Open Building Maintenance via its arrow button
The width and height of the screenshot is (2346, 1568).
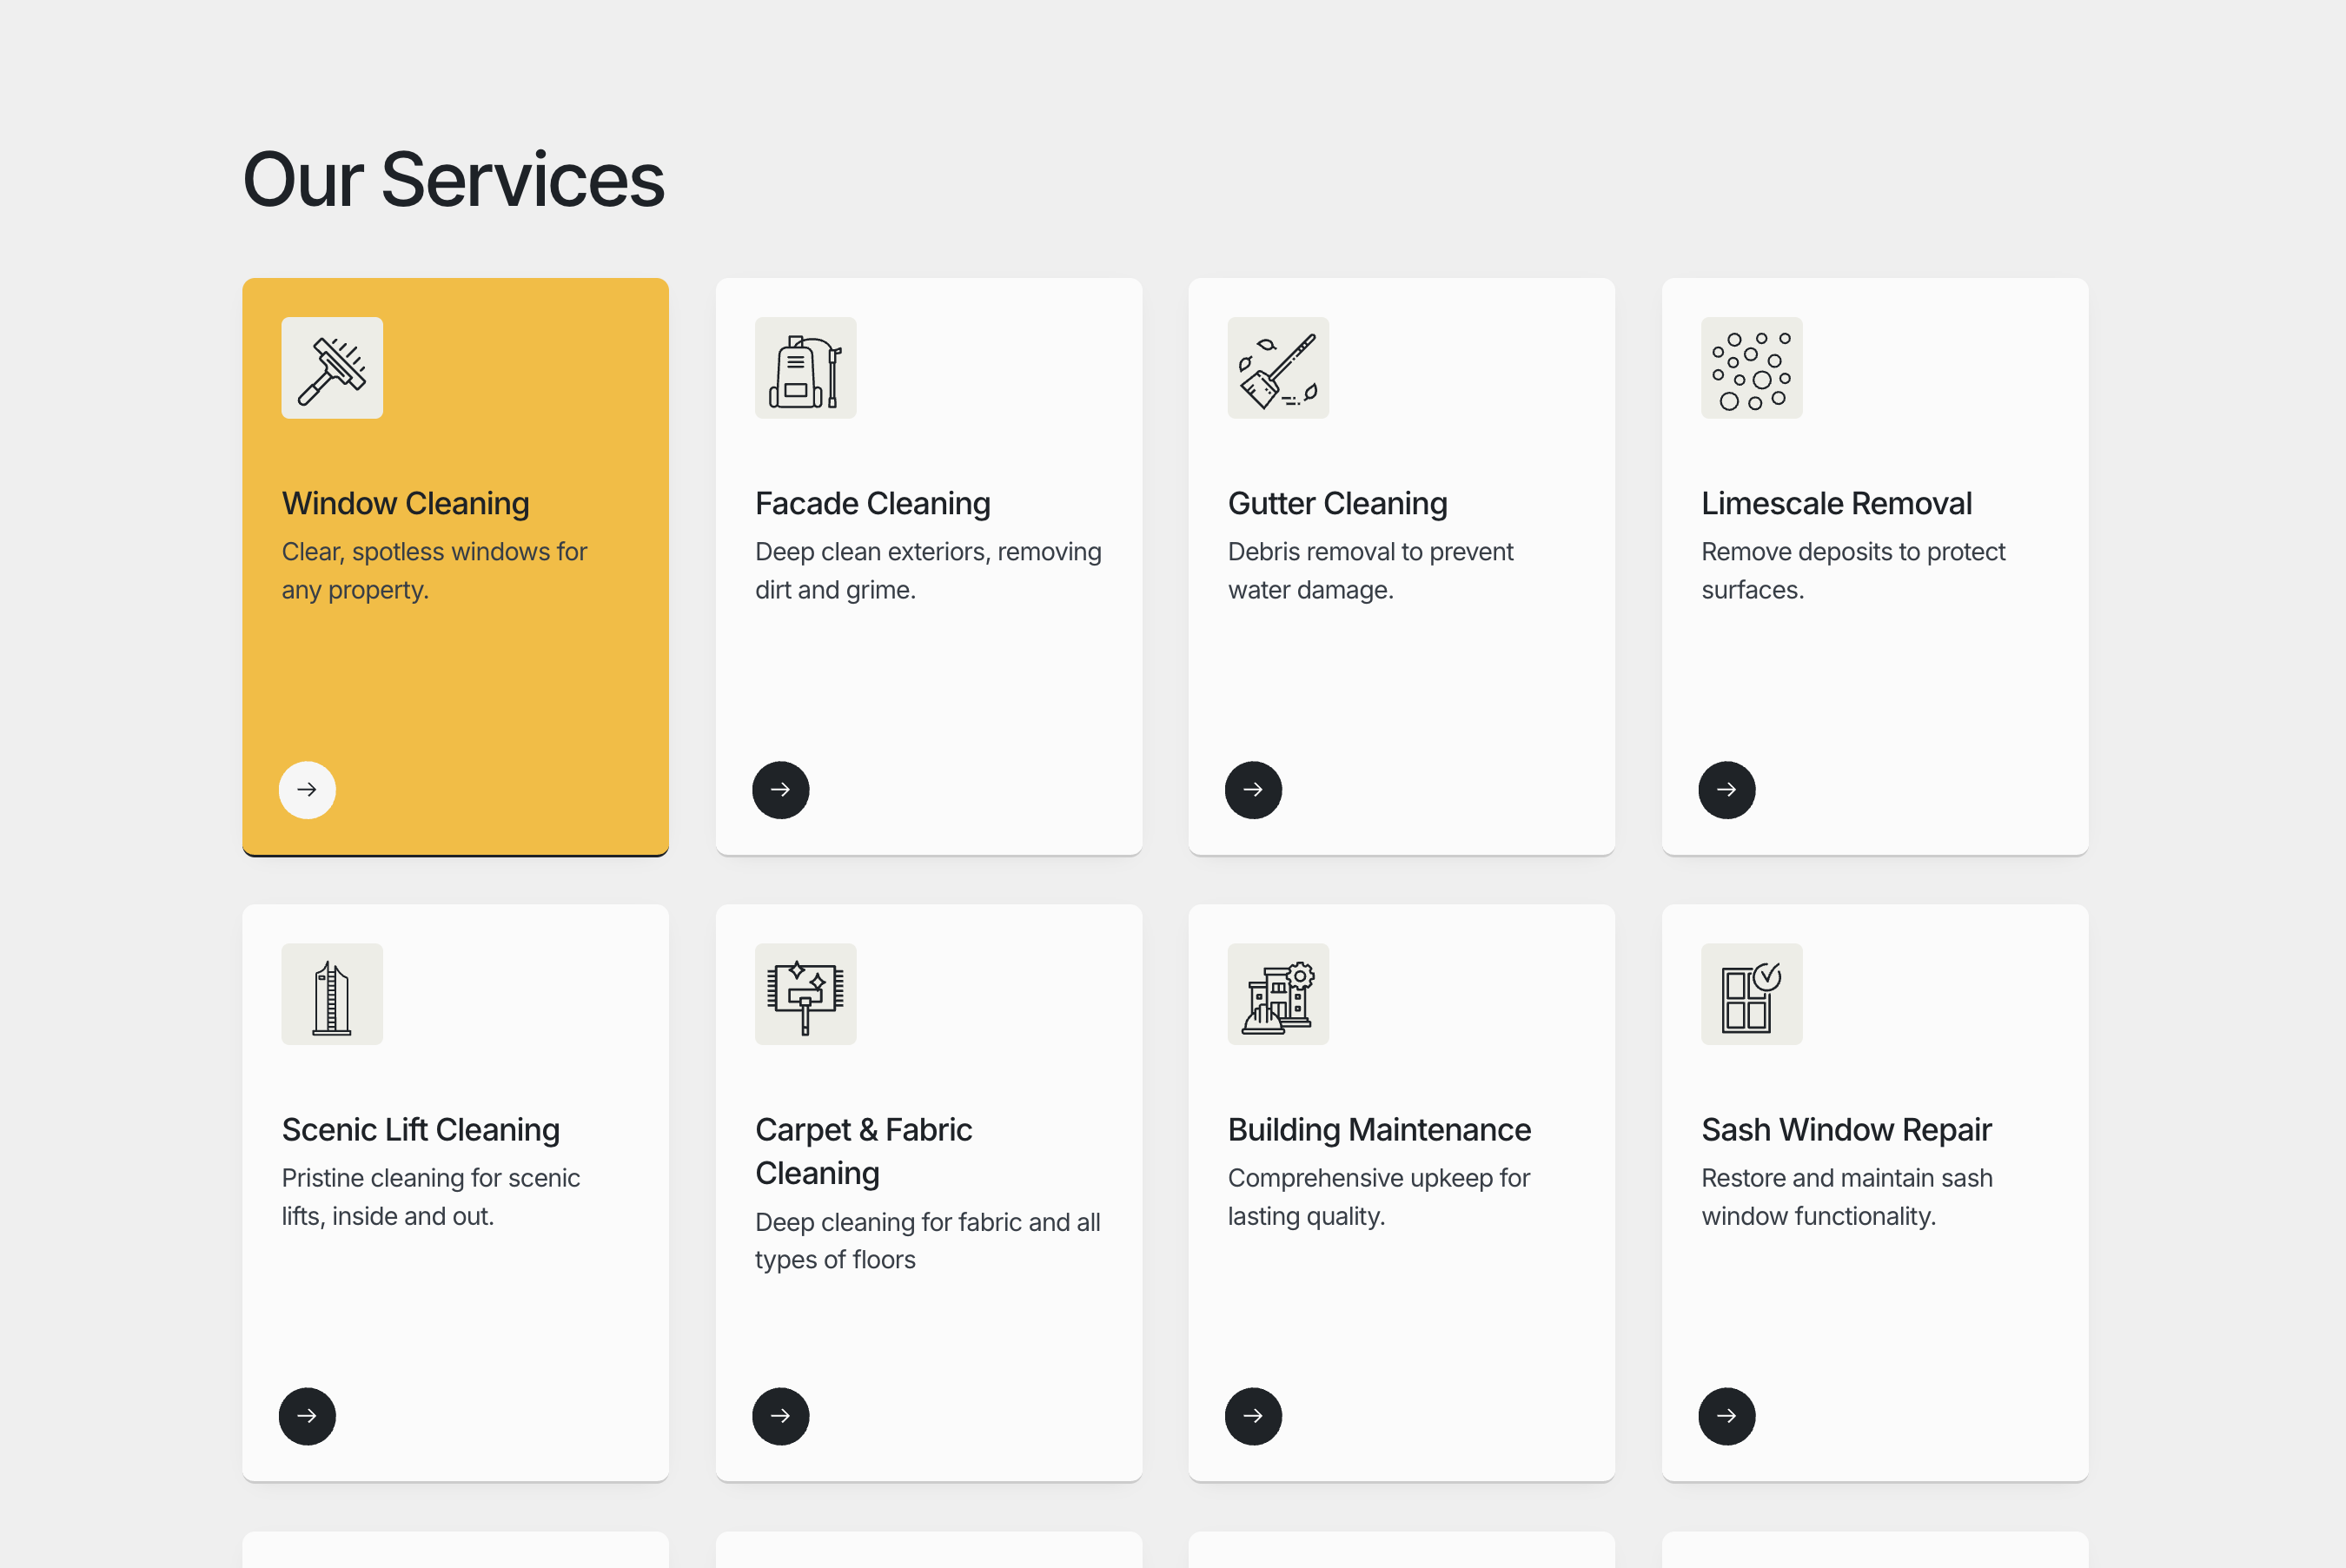(x=1253, y=1416)
